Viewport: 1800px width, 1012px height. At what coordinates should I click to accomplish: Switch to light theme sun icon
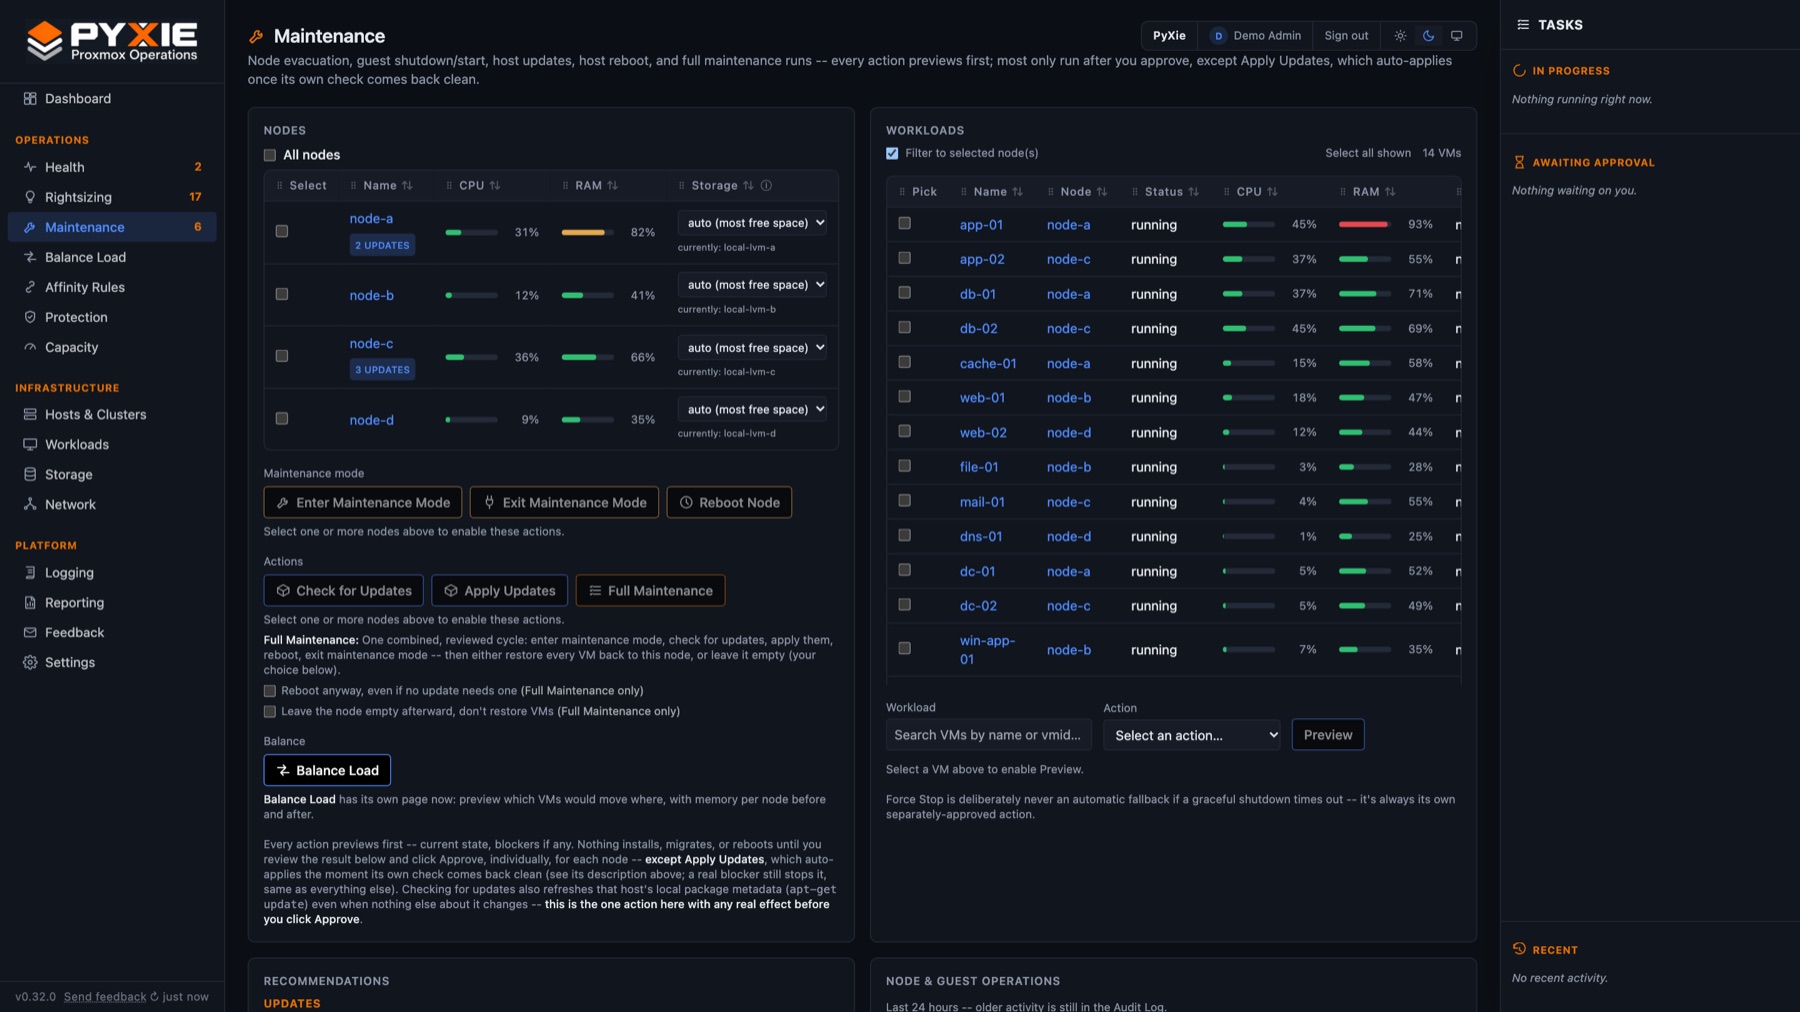(x=1400, y=36)
